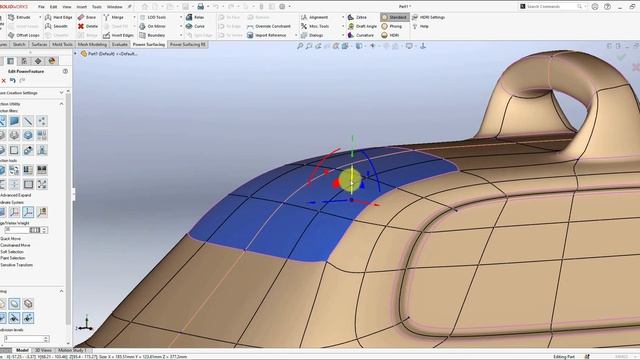Viewport: 640px width, 360px height.
Task: Select the Curve tool
Action: point(195,26)
